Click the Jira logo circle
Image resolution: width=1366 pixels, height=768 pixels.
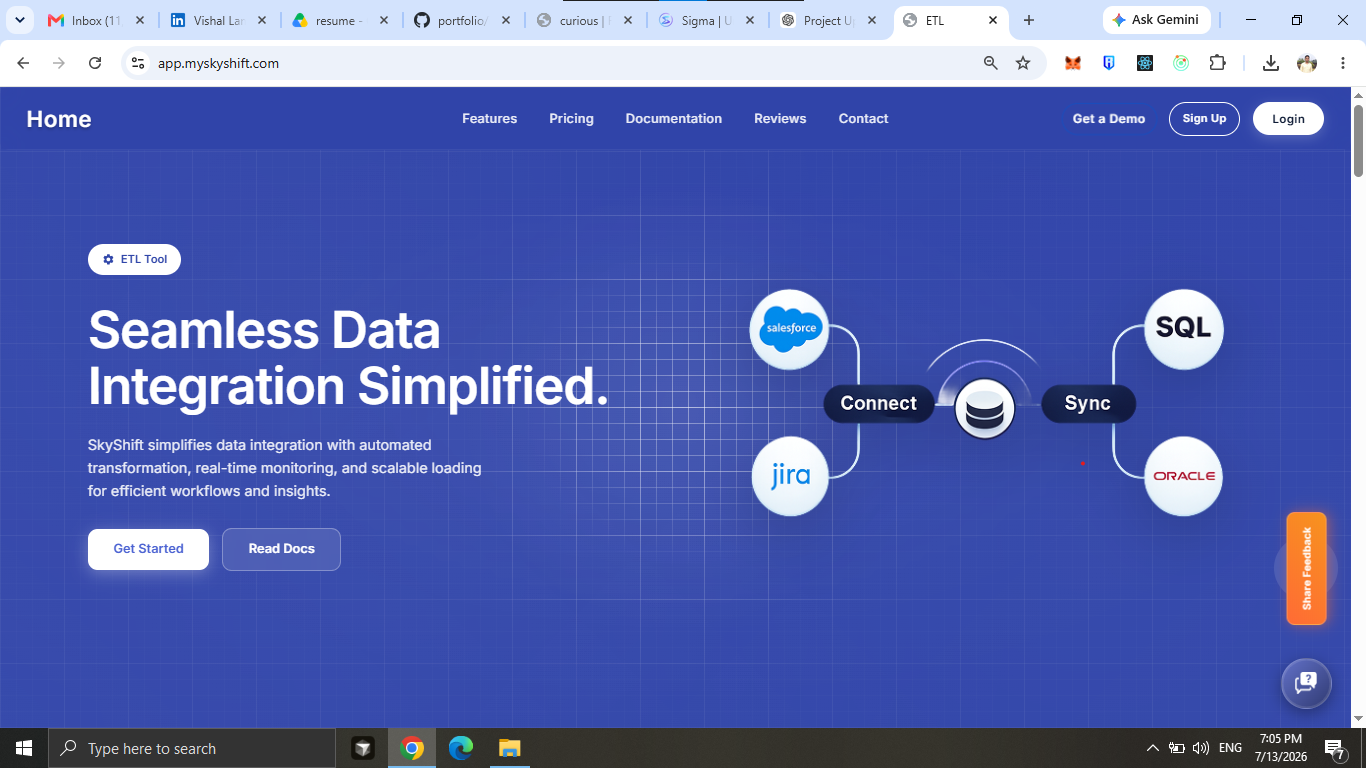791,476
